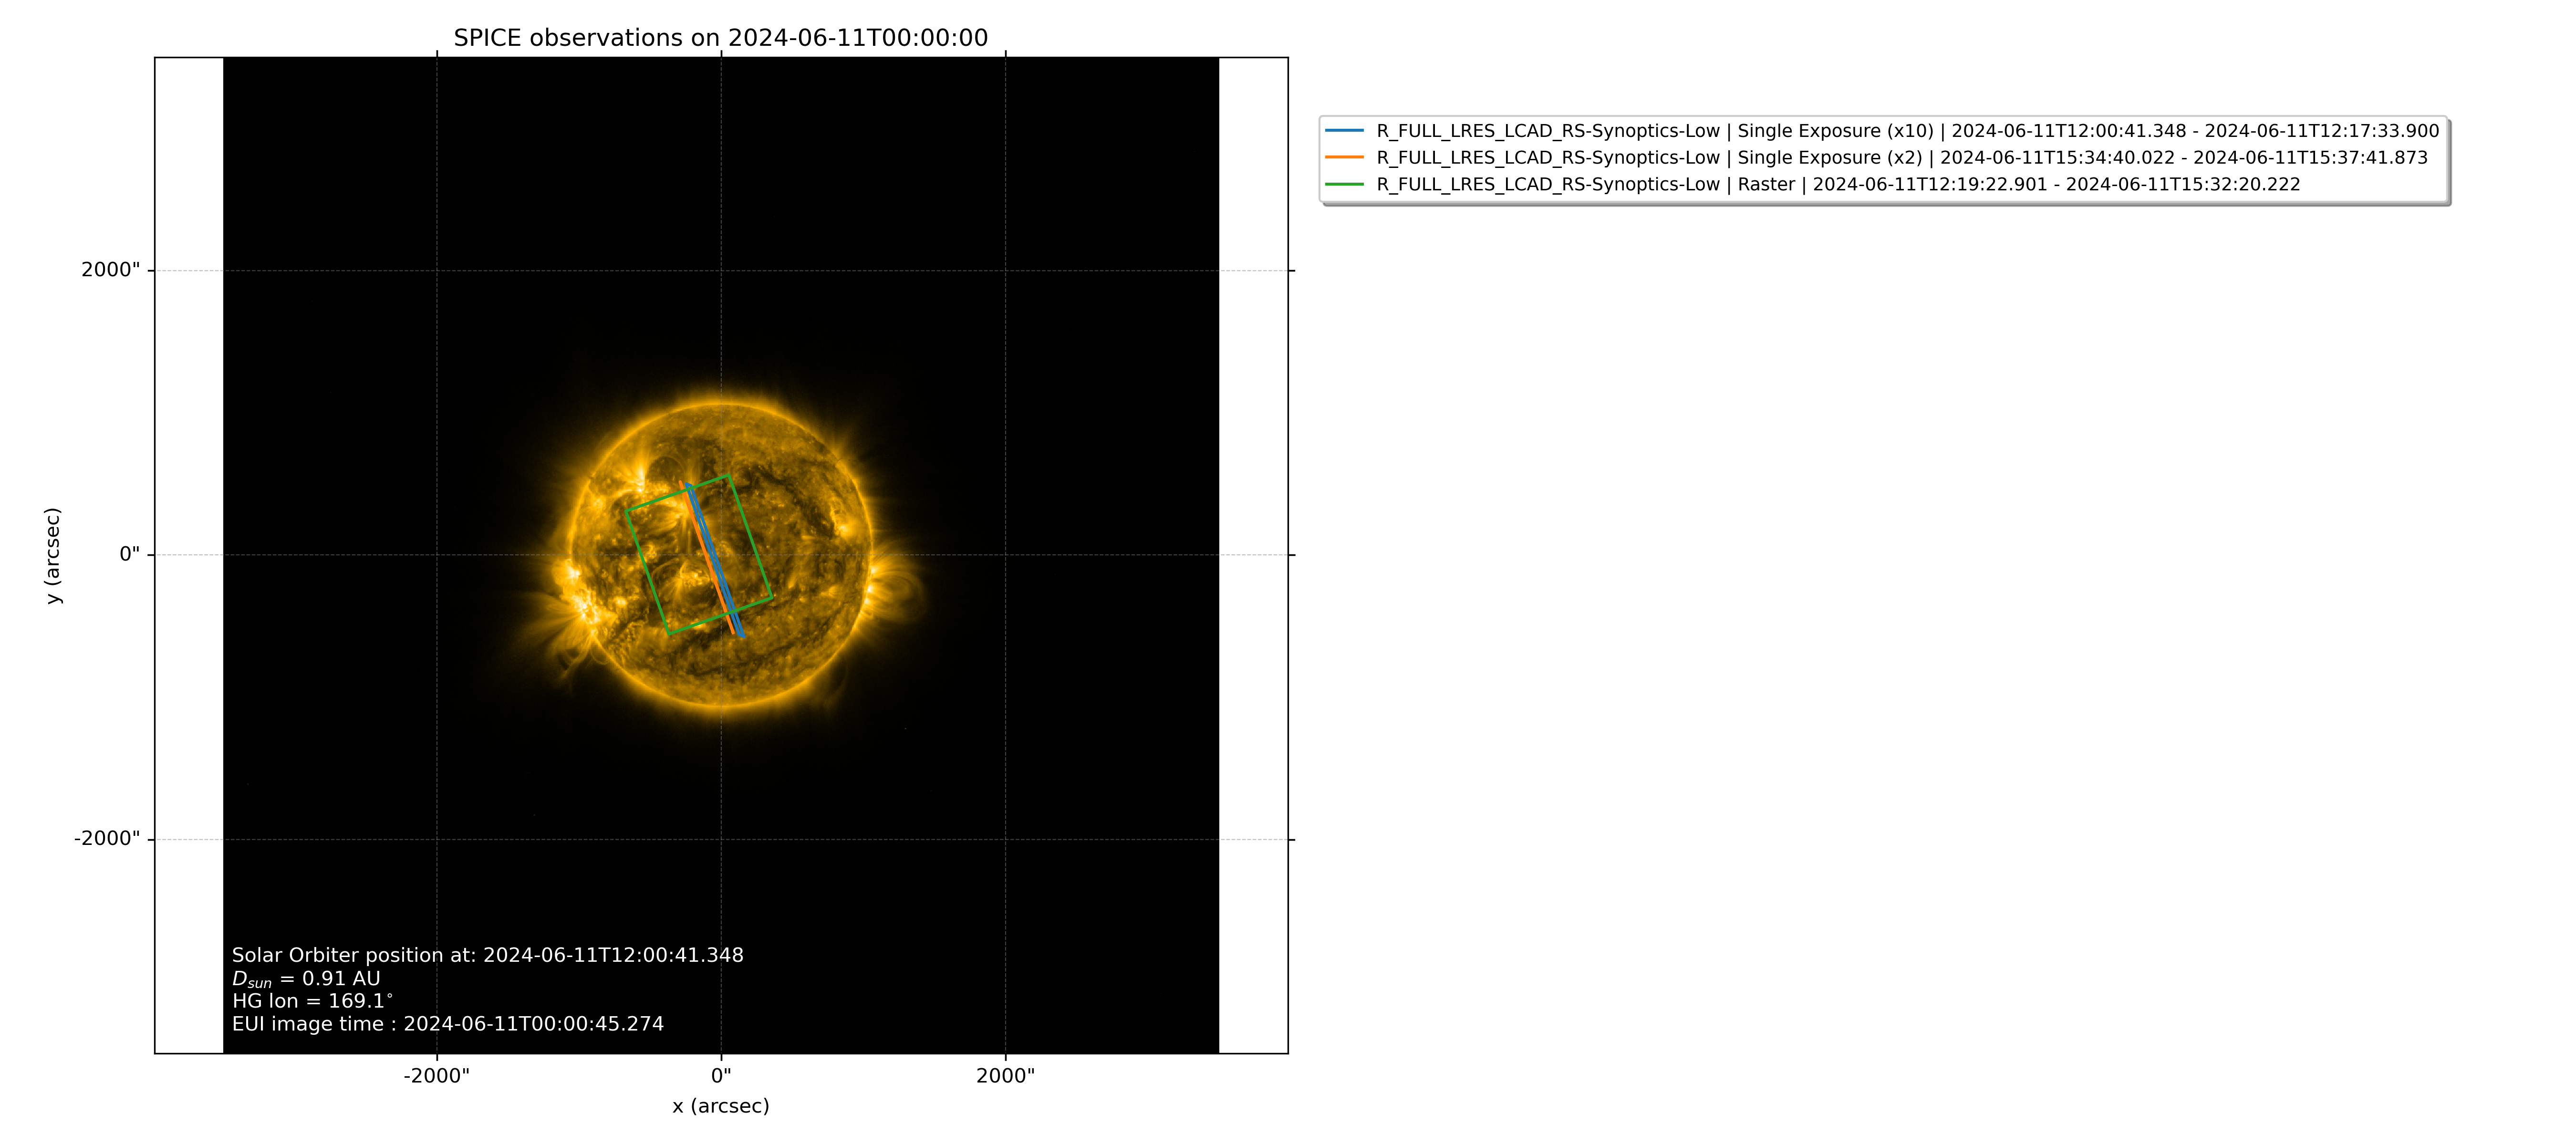Click the -2000" tick on the y-axis

pyautogui.click(x=107, y=839)
